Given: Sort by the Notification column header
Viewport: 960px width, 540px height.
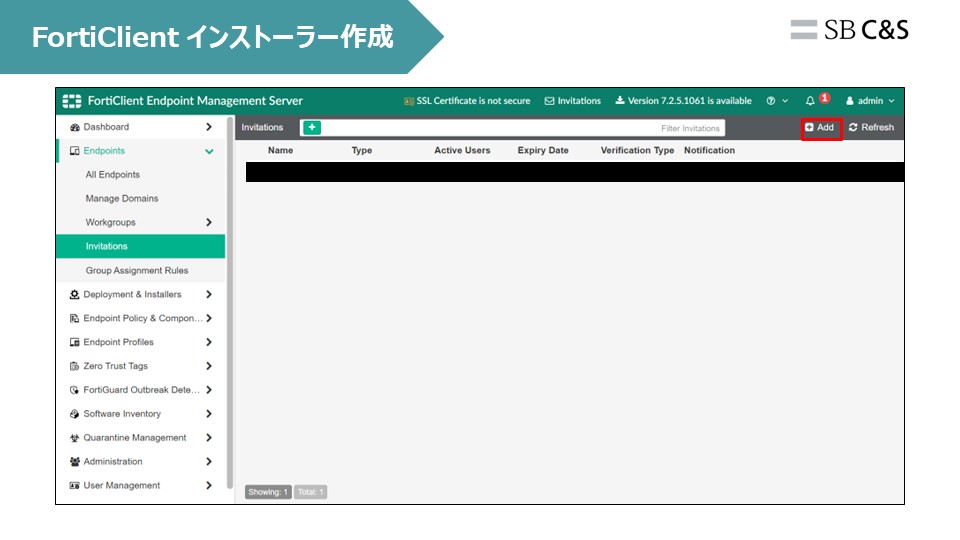Looking at the screenshot, I should [x=710, y=150].
